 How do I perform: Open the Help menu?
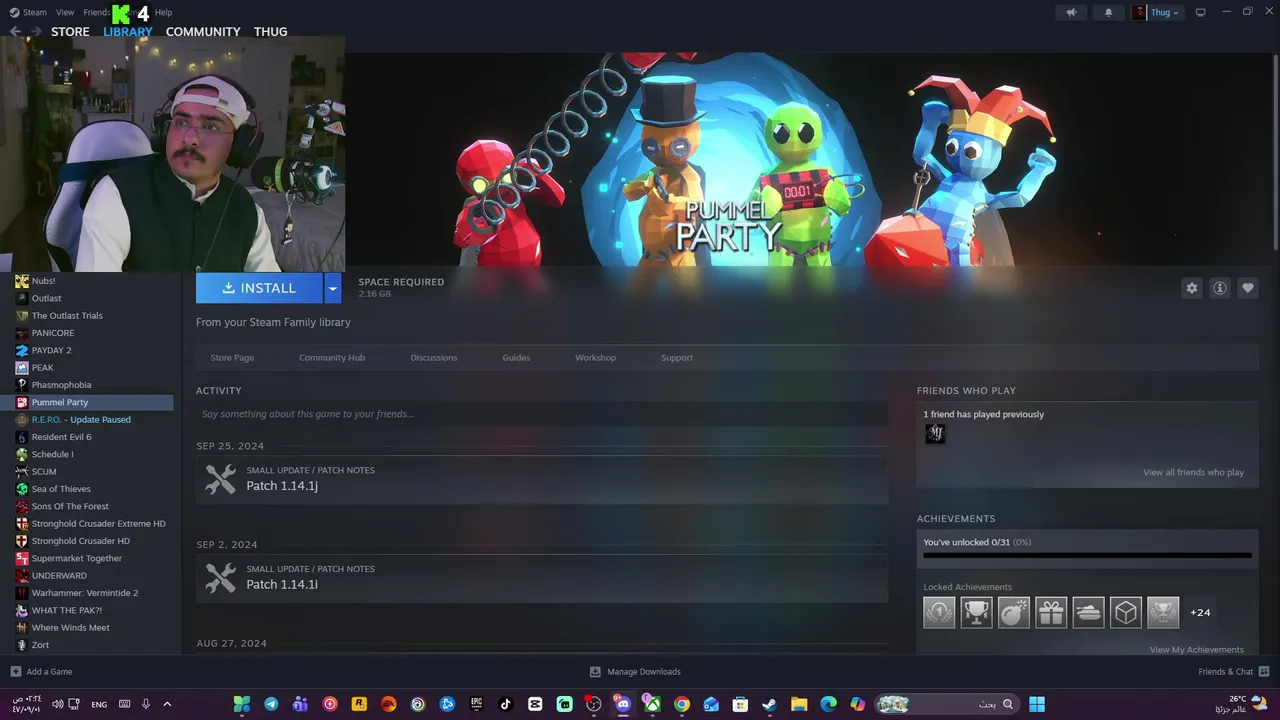point(163,12)
